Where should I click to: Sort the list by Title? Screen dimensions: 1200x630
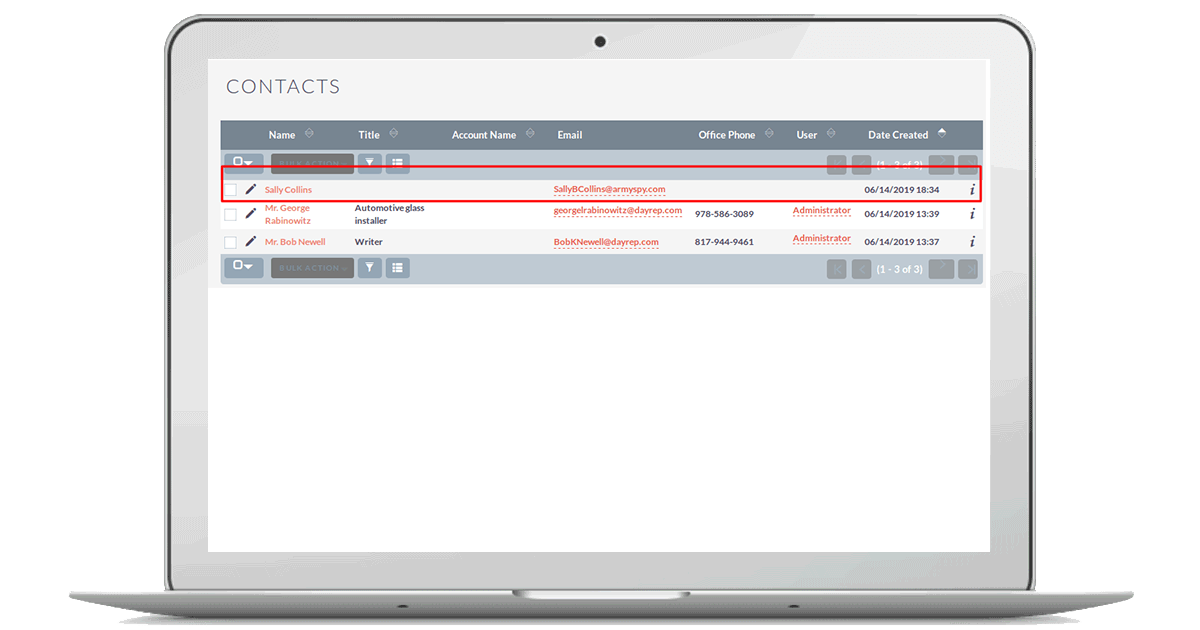[394, 134]
